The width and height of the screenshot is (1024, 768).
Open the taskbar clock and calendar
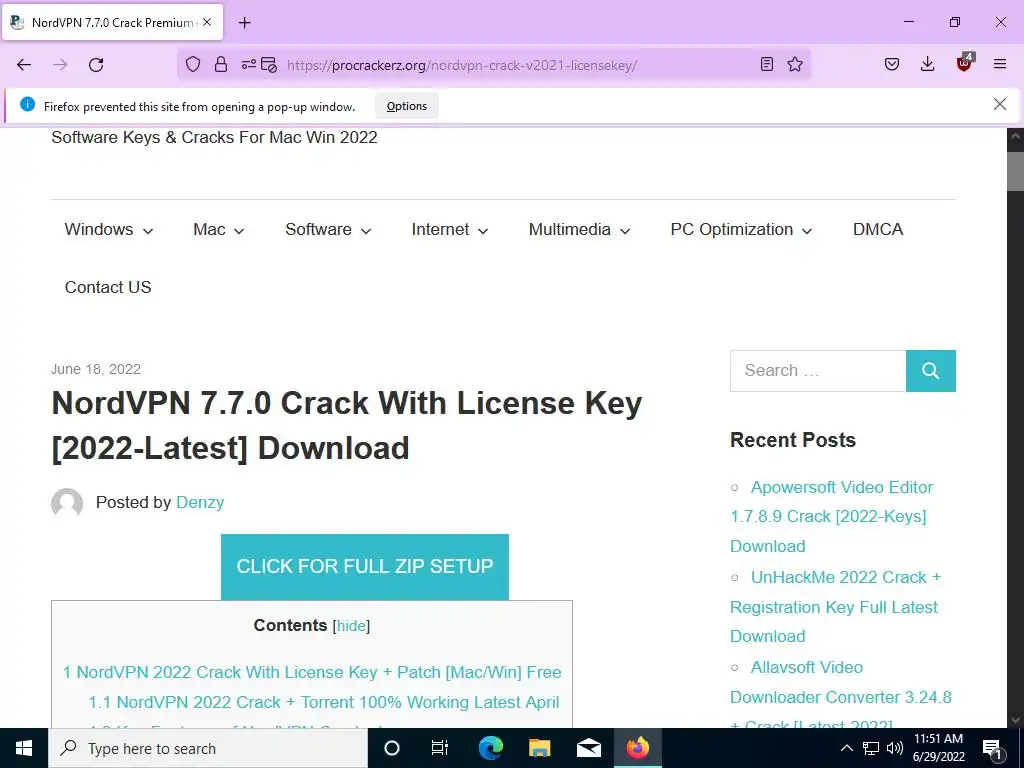(x=938, y=748)
